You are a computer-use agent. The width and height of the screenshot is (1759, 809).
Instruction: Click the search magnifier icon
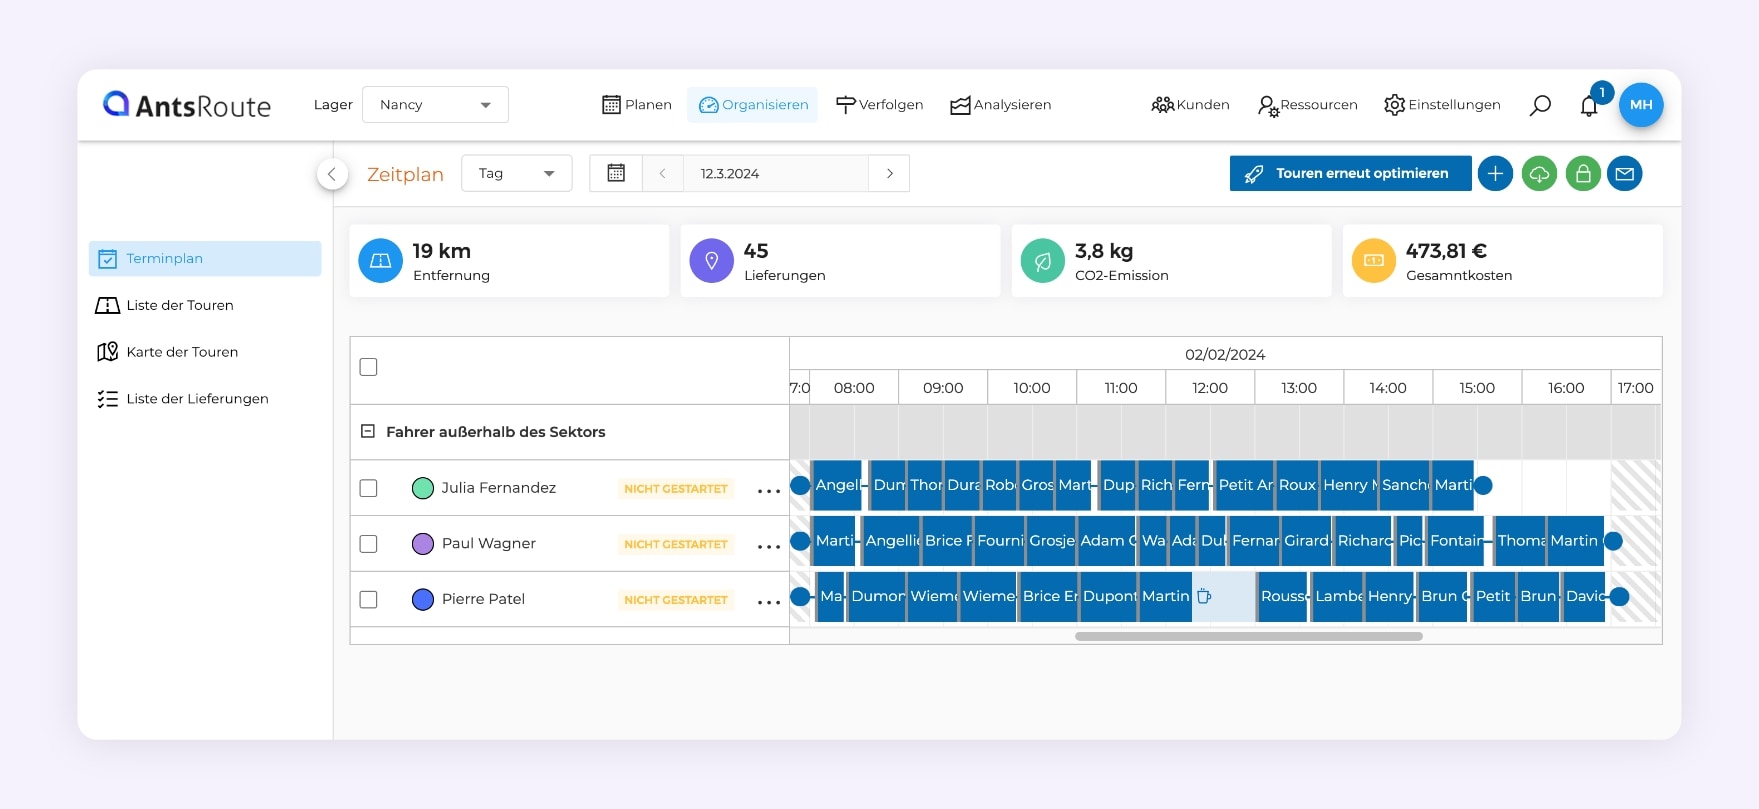[1540, 105]
